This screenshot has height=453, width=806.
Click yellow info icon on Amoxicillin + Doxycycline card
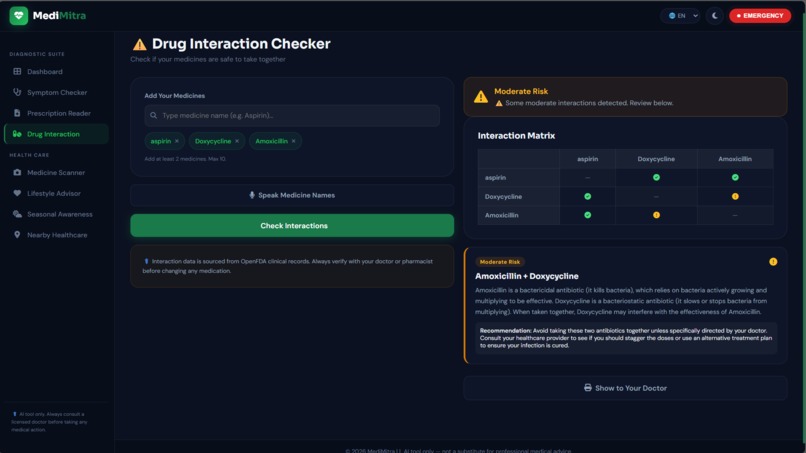[773, 262]
